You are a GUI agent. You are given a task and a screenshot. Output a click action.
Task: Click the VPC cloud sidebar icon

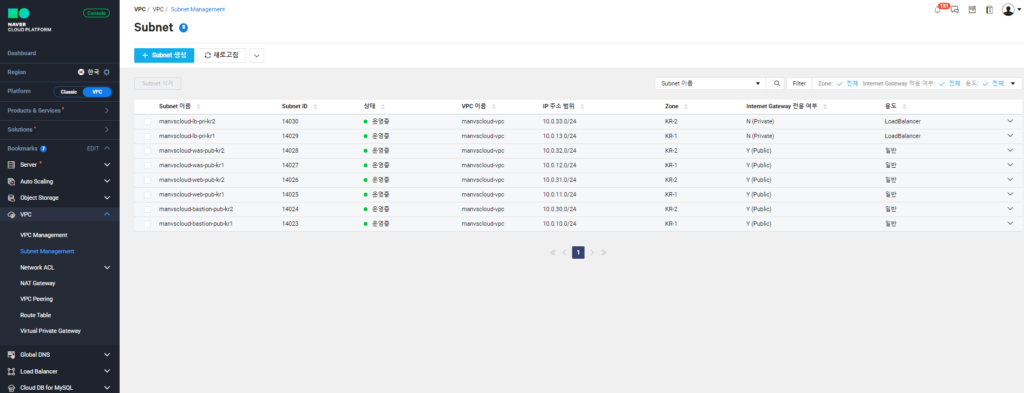11,215
